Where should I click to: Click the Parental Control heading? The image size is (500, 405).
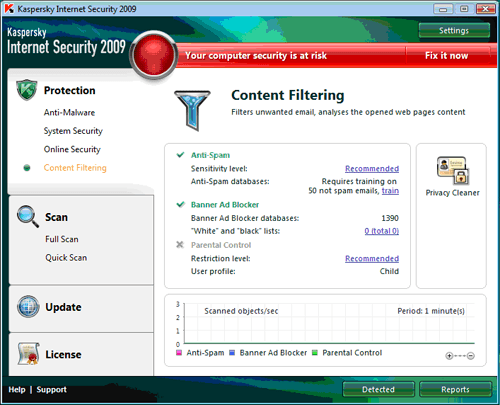click(x=221, y=245)
